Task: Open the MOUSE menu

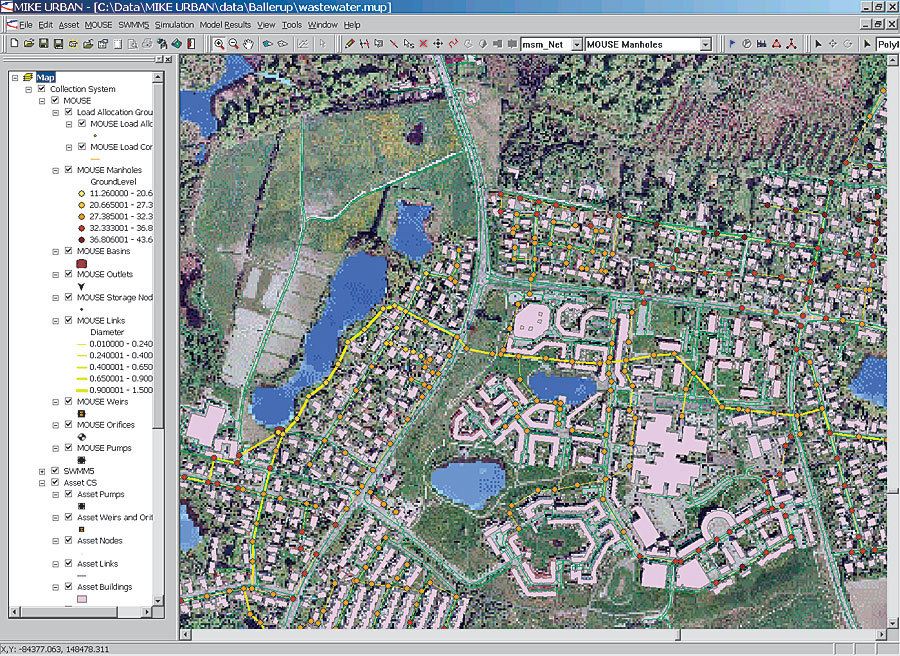Action: 99,25
